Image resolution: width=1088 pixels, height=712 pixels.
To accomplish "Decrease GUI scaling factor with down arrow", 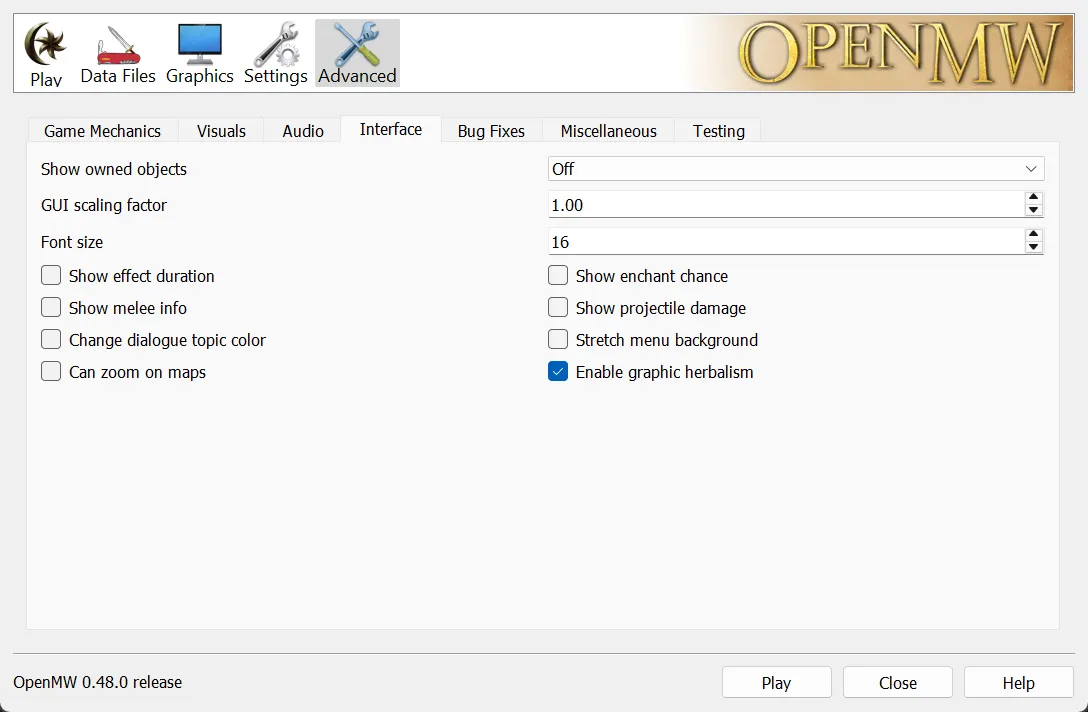I will pyautogui.click(x=1034, y=210).
